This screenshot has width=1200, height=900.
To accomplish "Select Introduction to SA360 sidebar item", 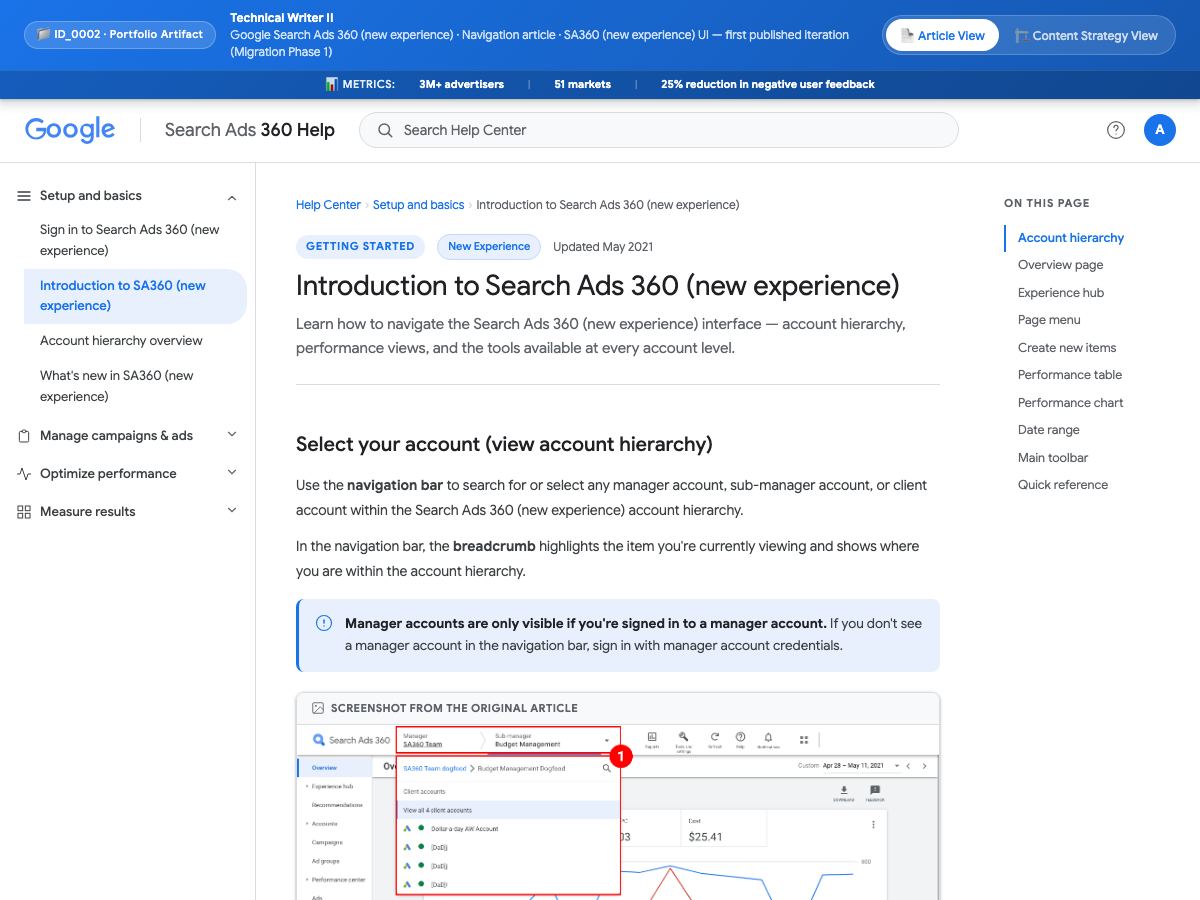I will (x=135, y=296).
